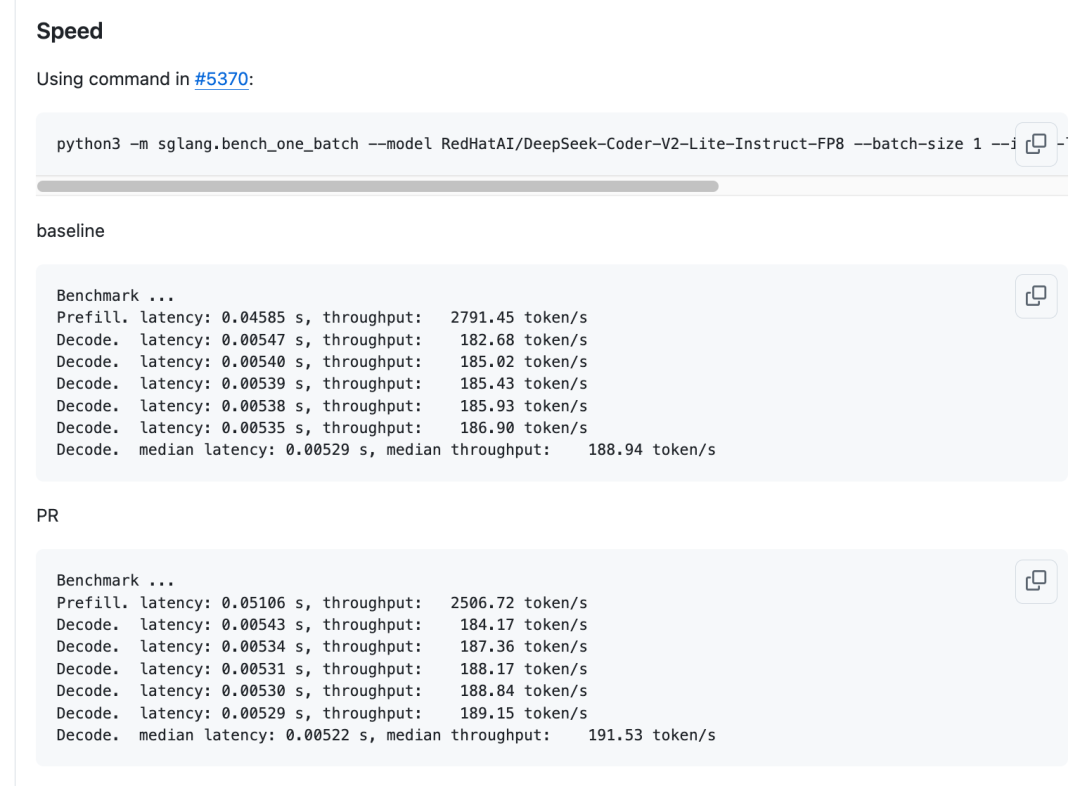Screen dimensions: 1080x786
Task: Open the #5370 pull request link
Action: point(219,78)
